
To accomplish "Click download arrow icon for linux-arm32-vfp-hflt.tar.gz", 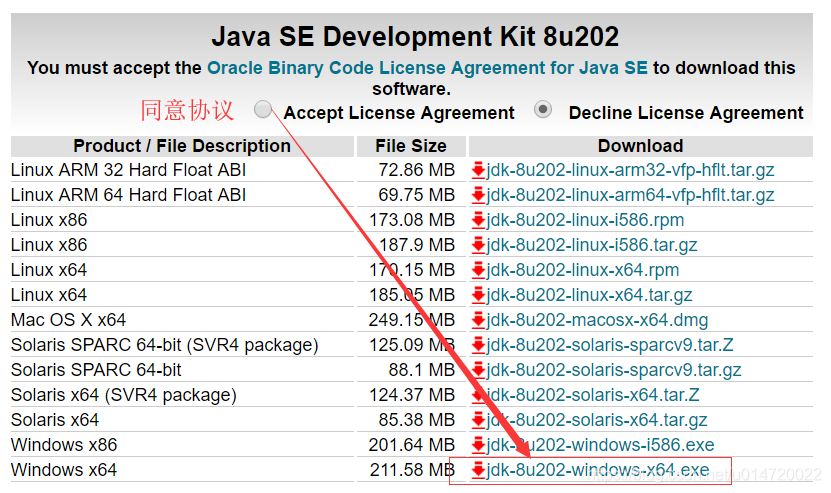I will pyautogui.click(x=479, y=170).
